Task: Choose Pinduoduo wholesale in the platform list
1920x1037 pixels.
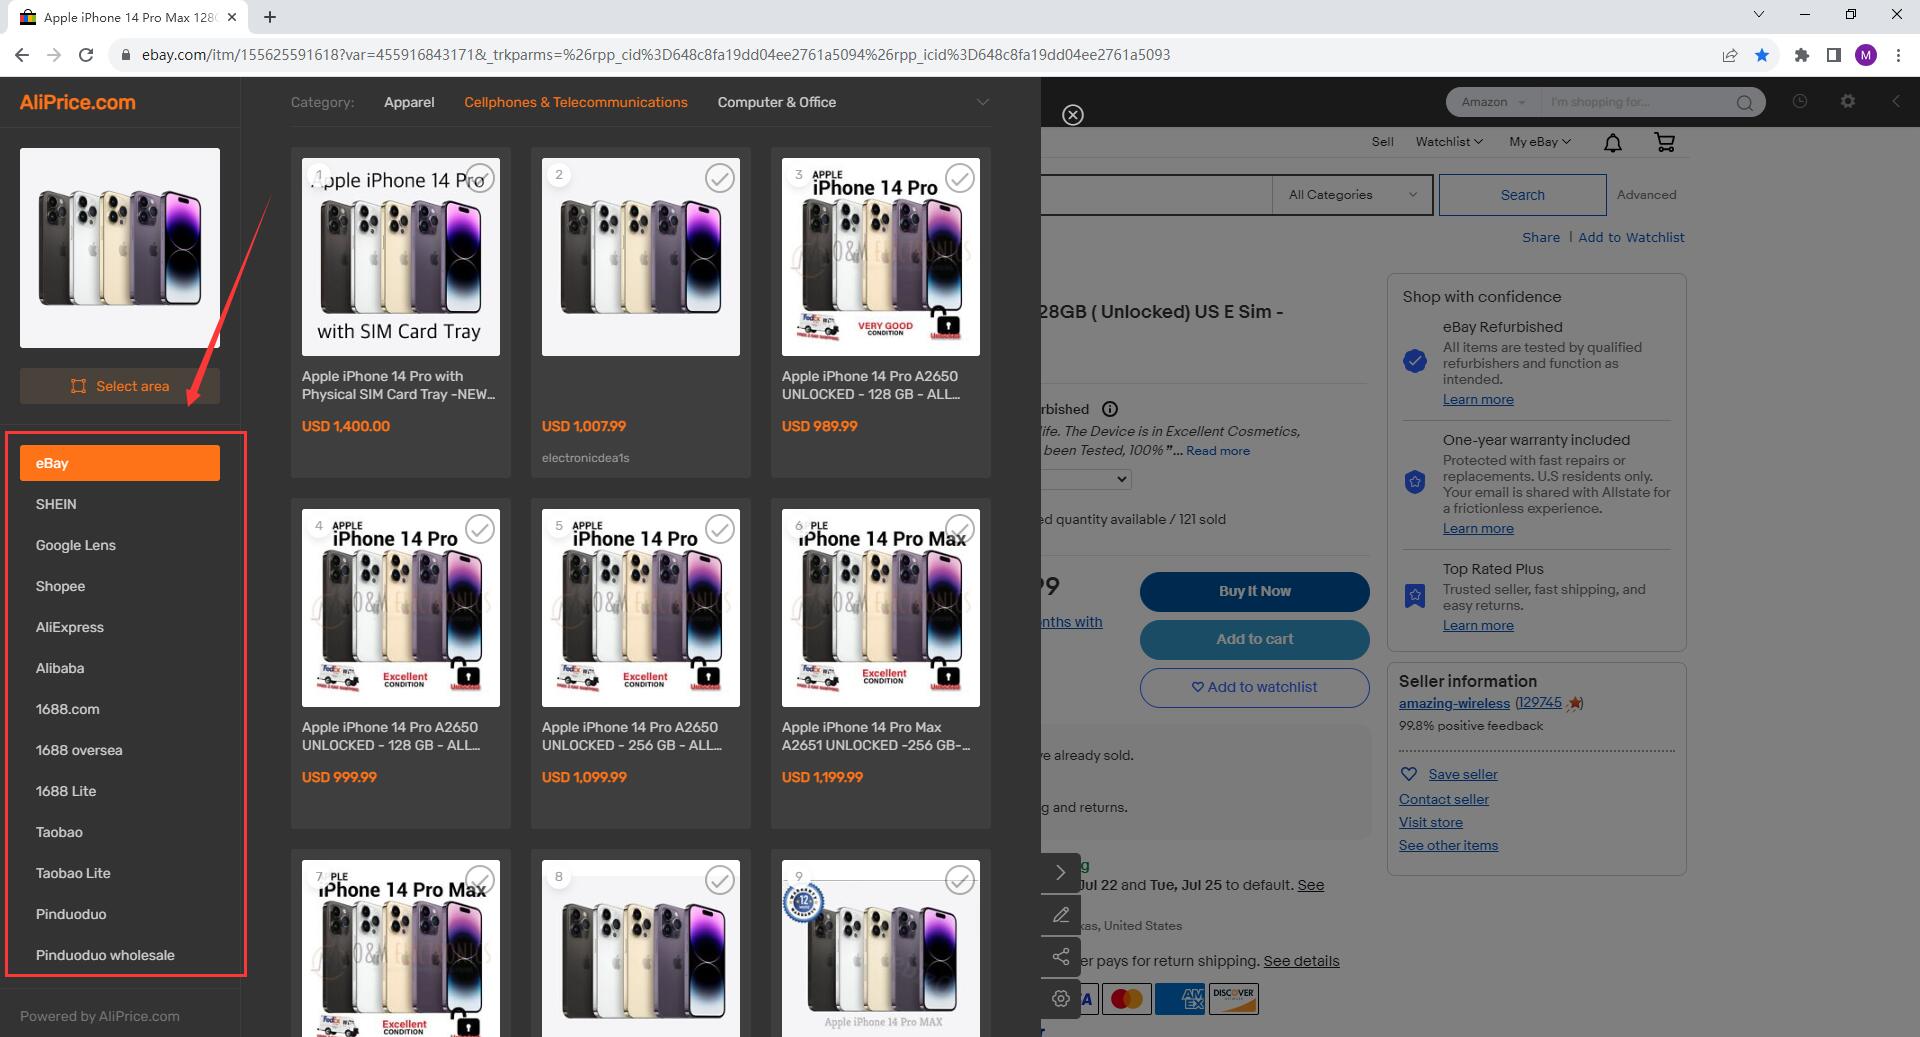Action: (120, 955)
